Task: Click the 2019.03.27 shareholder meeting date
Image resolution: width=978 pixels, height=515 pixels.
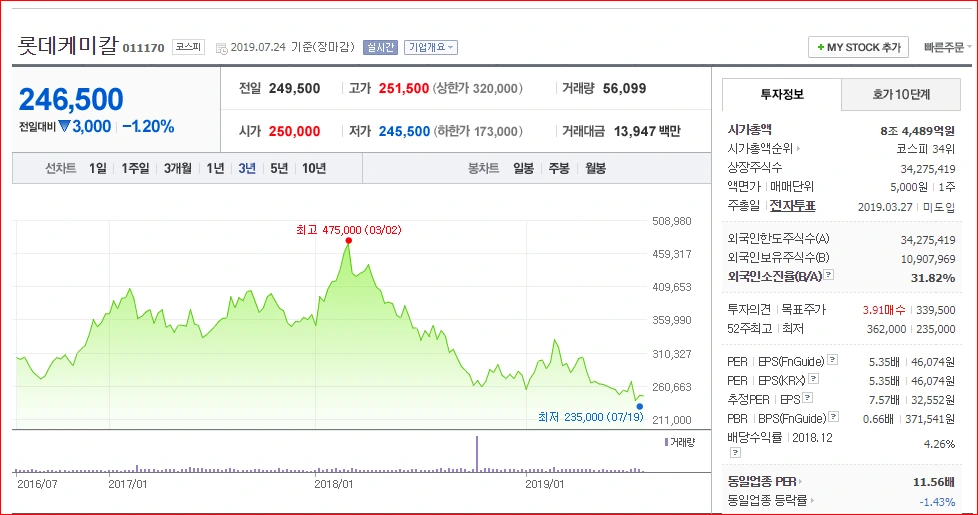Action: (885, 207)
